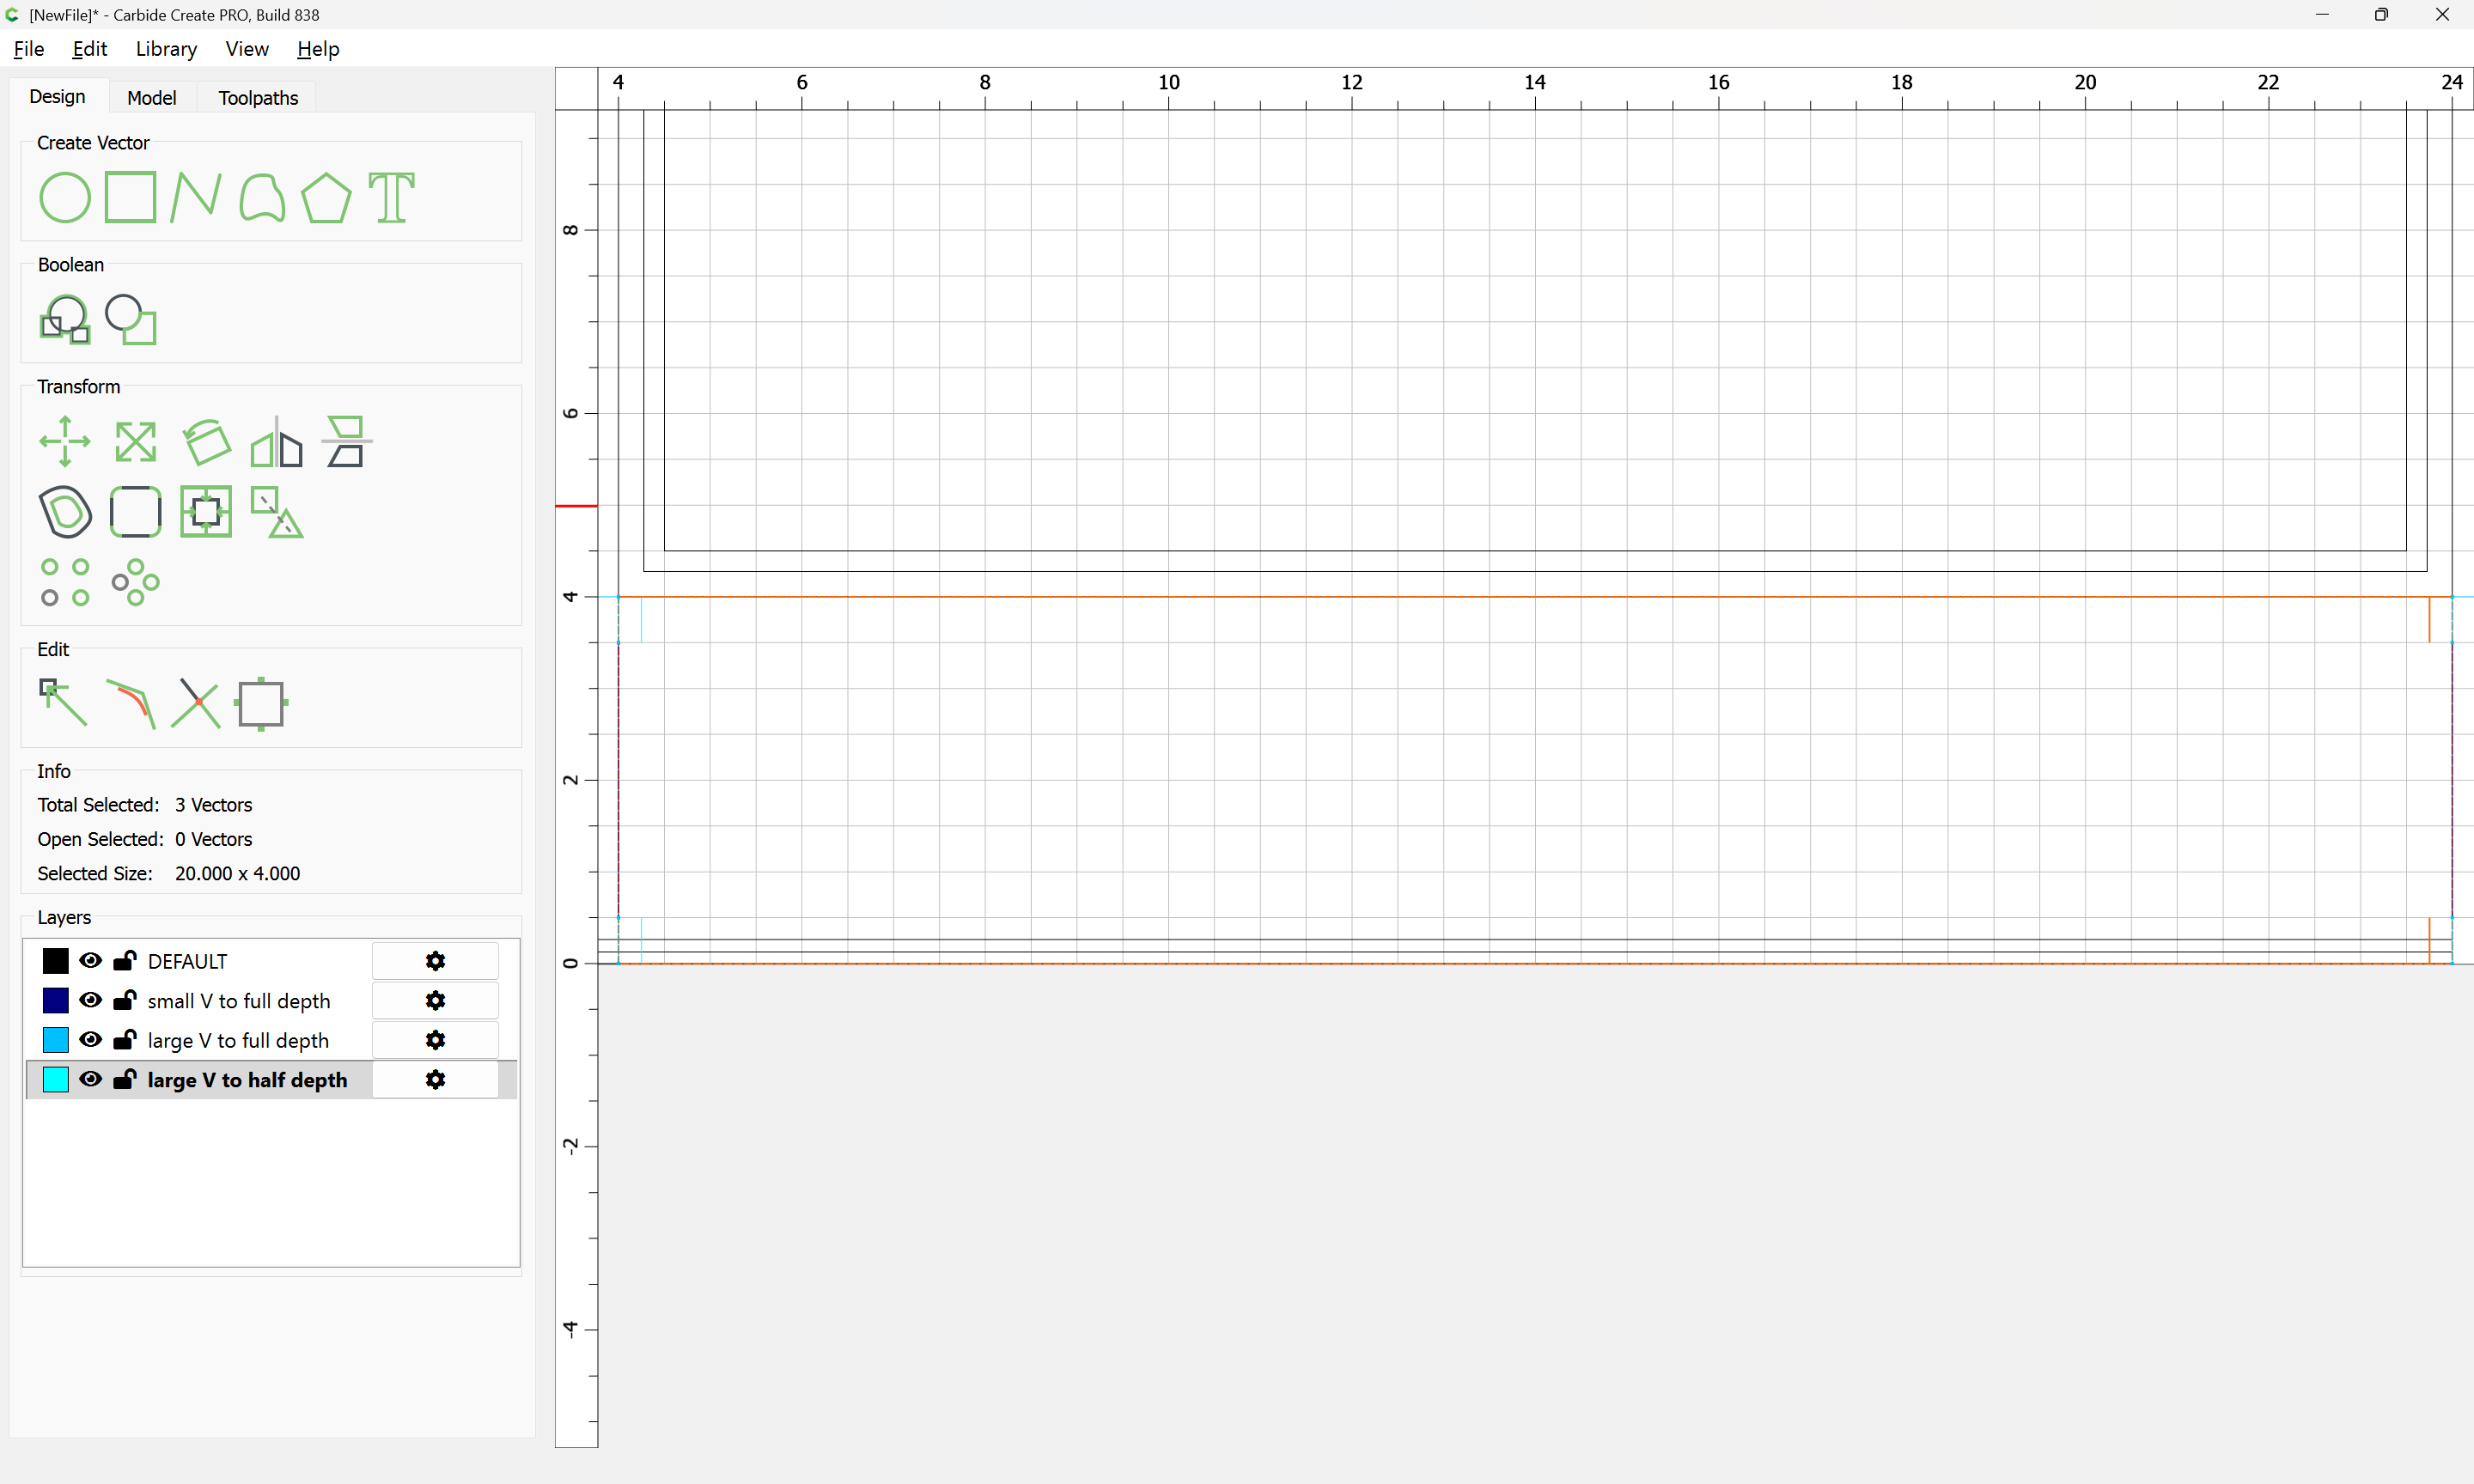Open settings gear for large V to full depth
This screenshot has width=2474, height=1484.
coord(435,1040)
